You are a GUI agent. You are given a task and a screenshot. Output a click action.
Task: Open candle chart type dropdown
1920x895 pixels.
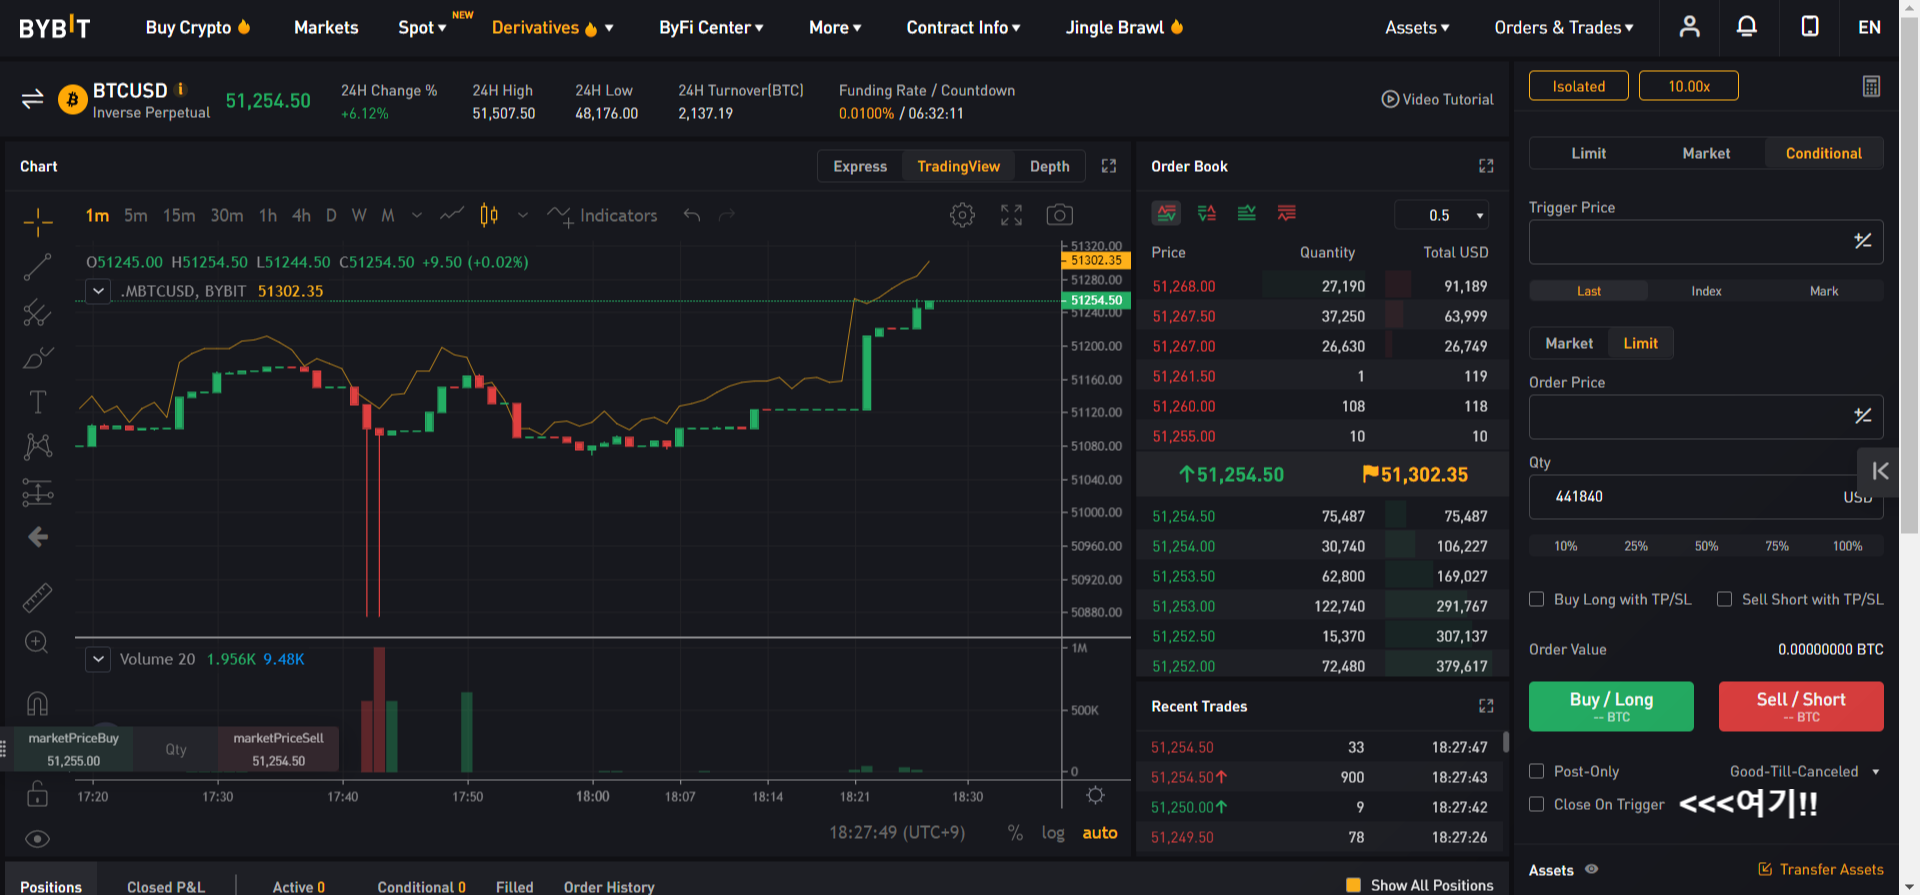[x=523, y=215]
